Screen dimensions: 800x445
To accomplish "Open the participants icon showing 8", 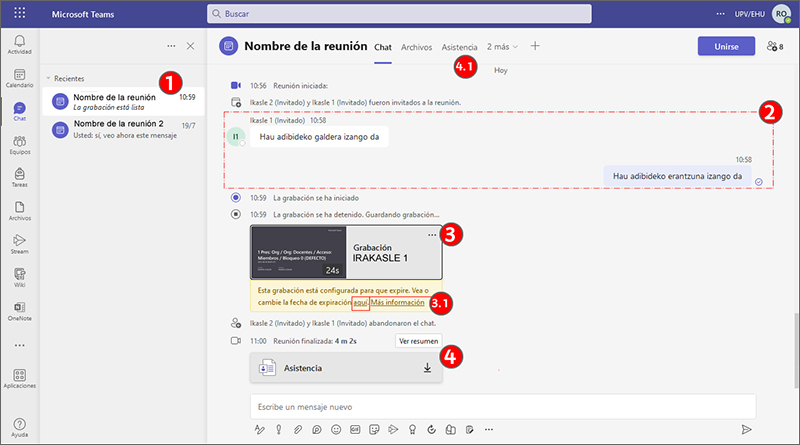I will pyautogui.click(x=774, y=46).
